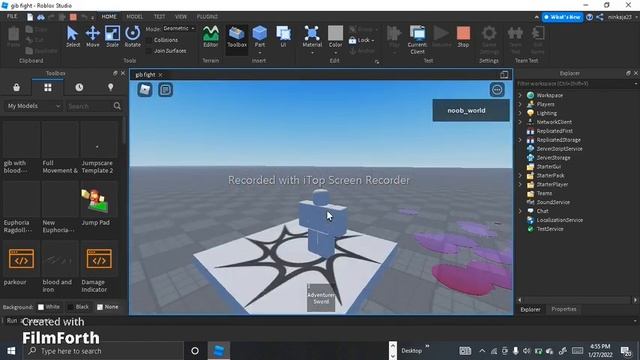Click the What's New button
640x360 pixels.
(x=562, y=17)
